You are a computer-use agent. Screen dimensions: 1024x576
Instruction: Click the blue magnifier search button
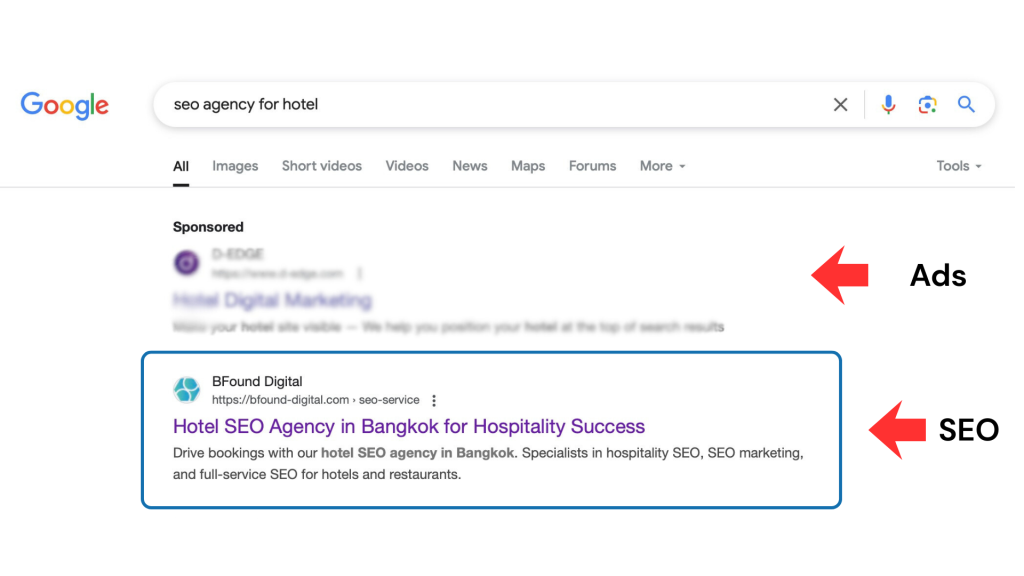(x=966, y=105)
